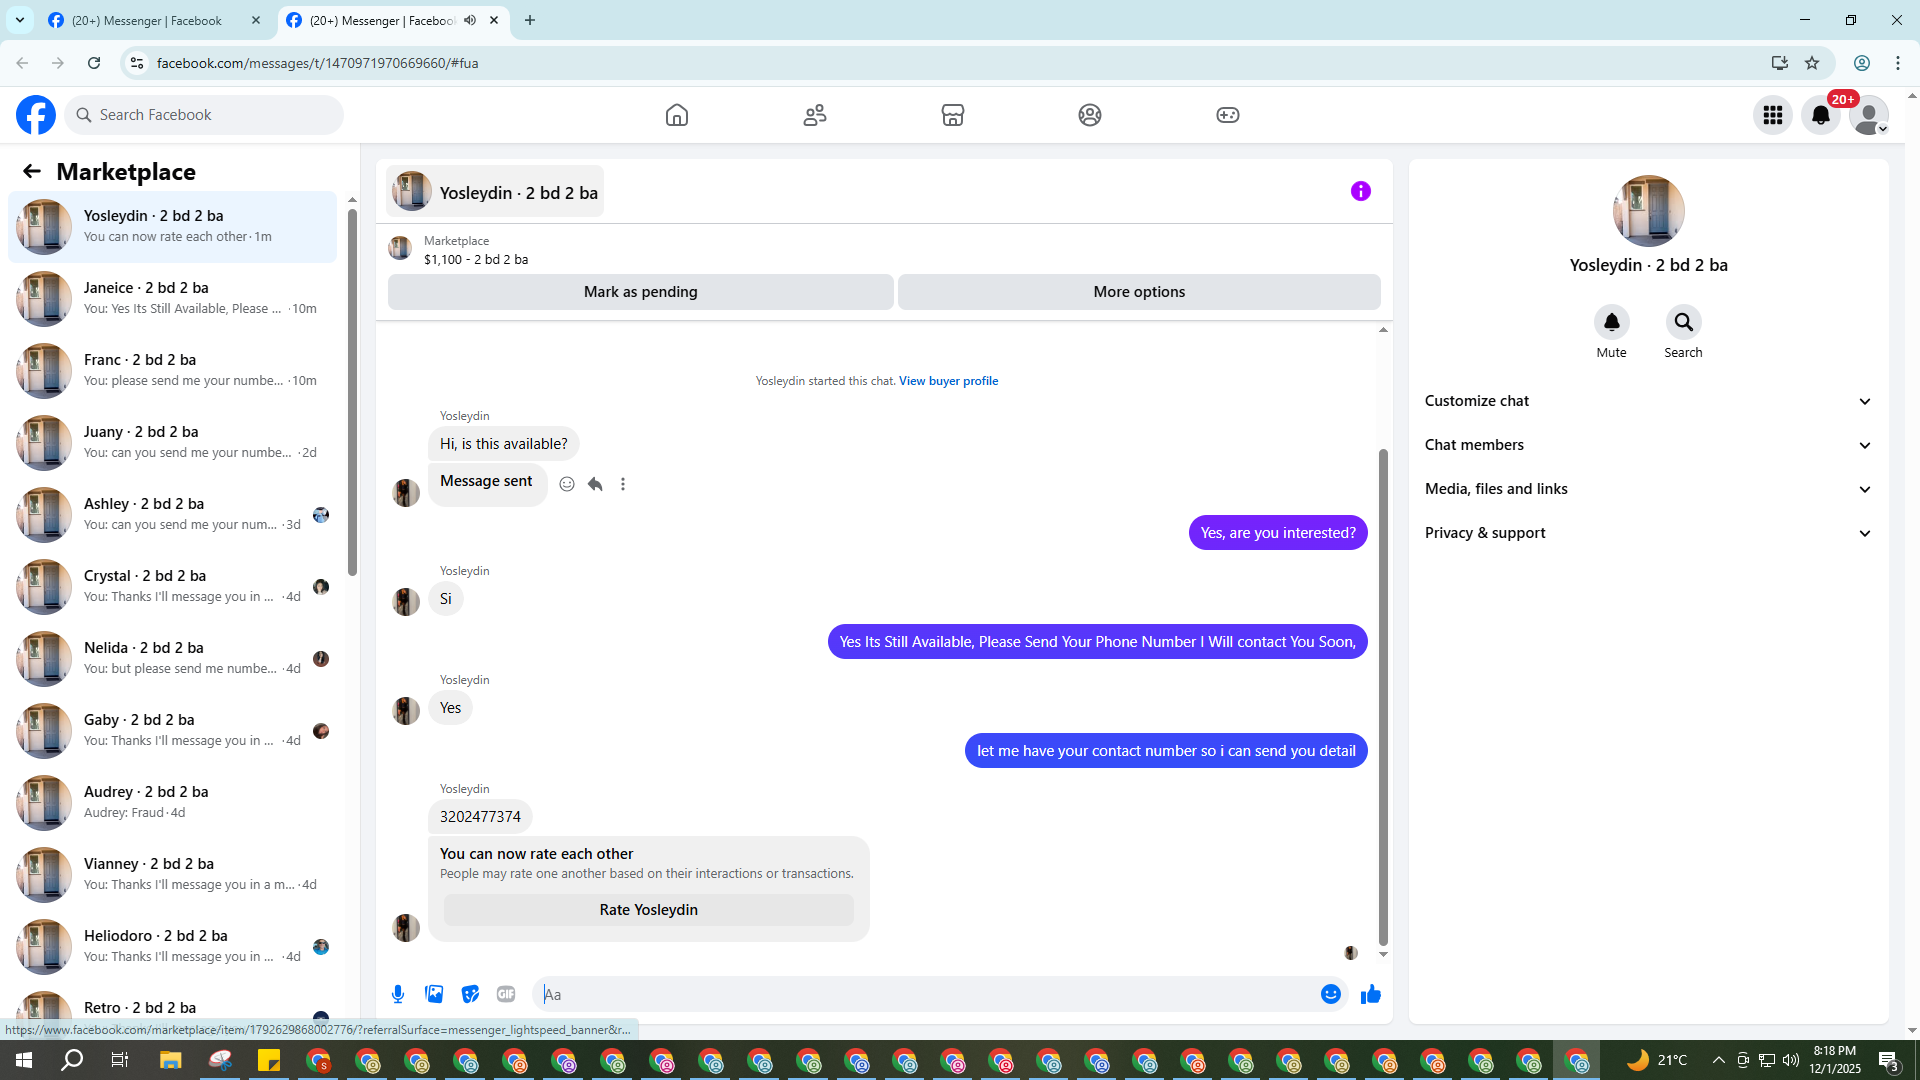Screen dimensions: 1920x1080
Task: Open conversation information icon
Action: pyautogui.click(x=1361, y=191)
